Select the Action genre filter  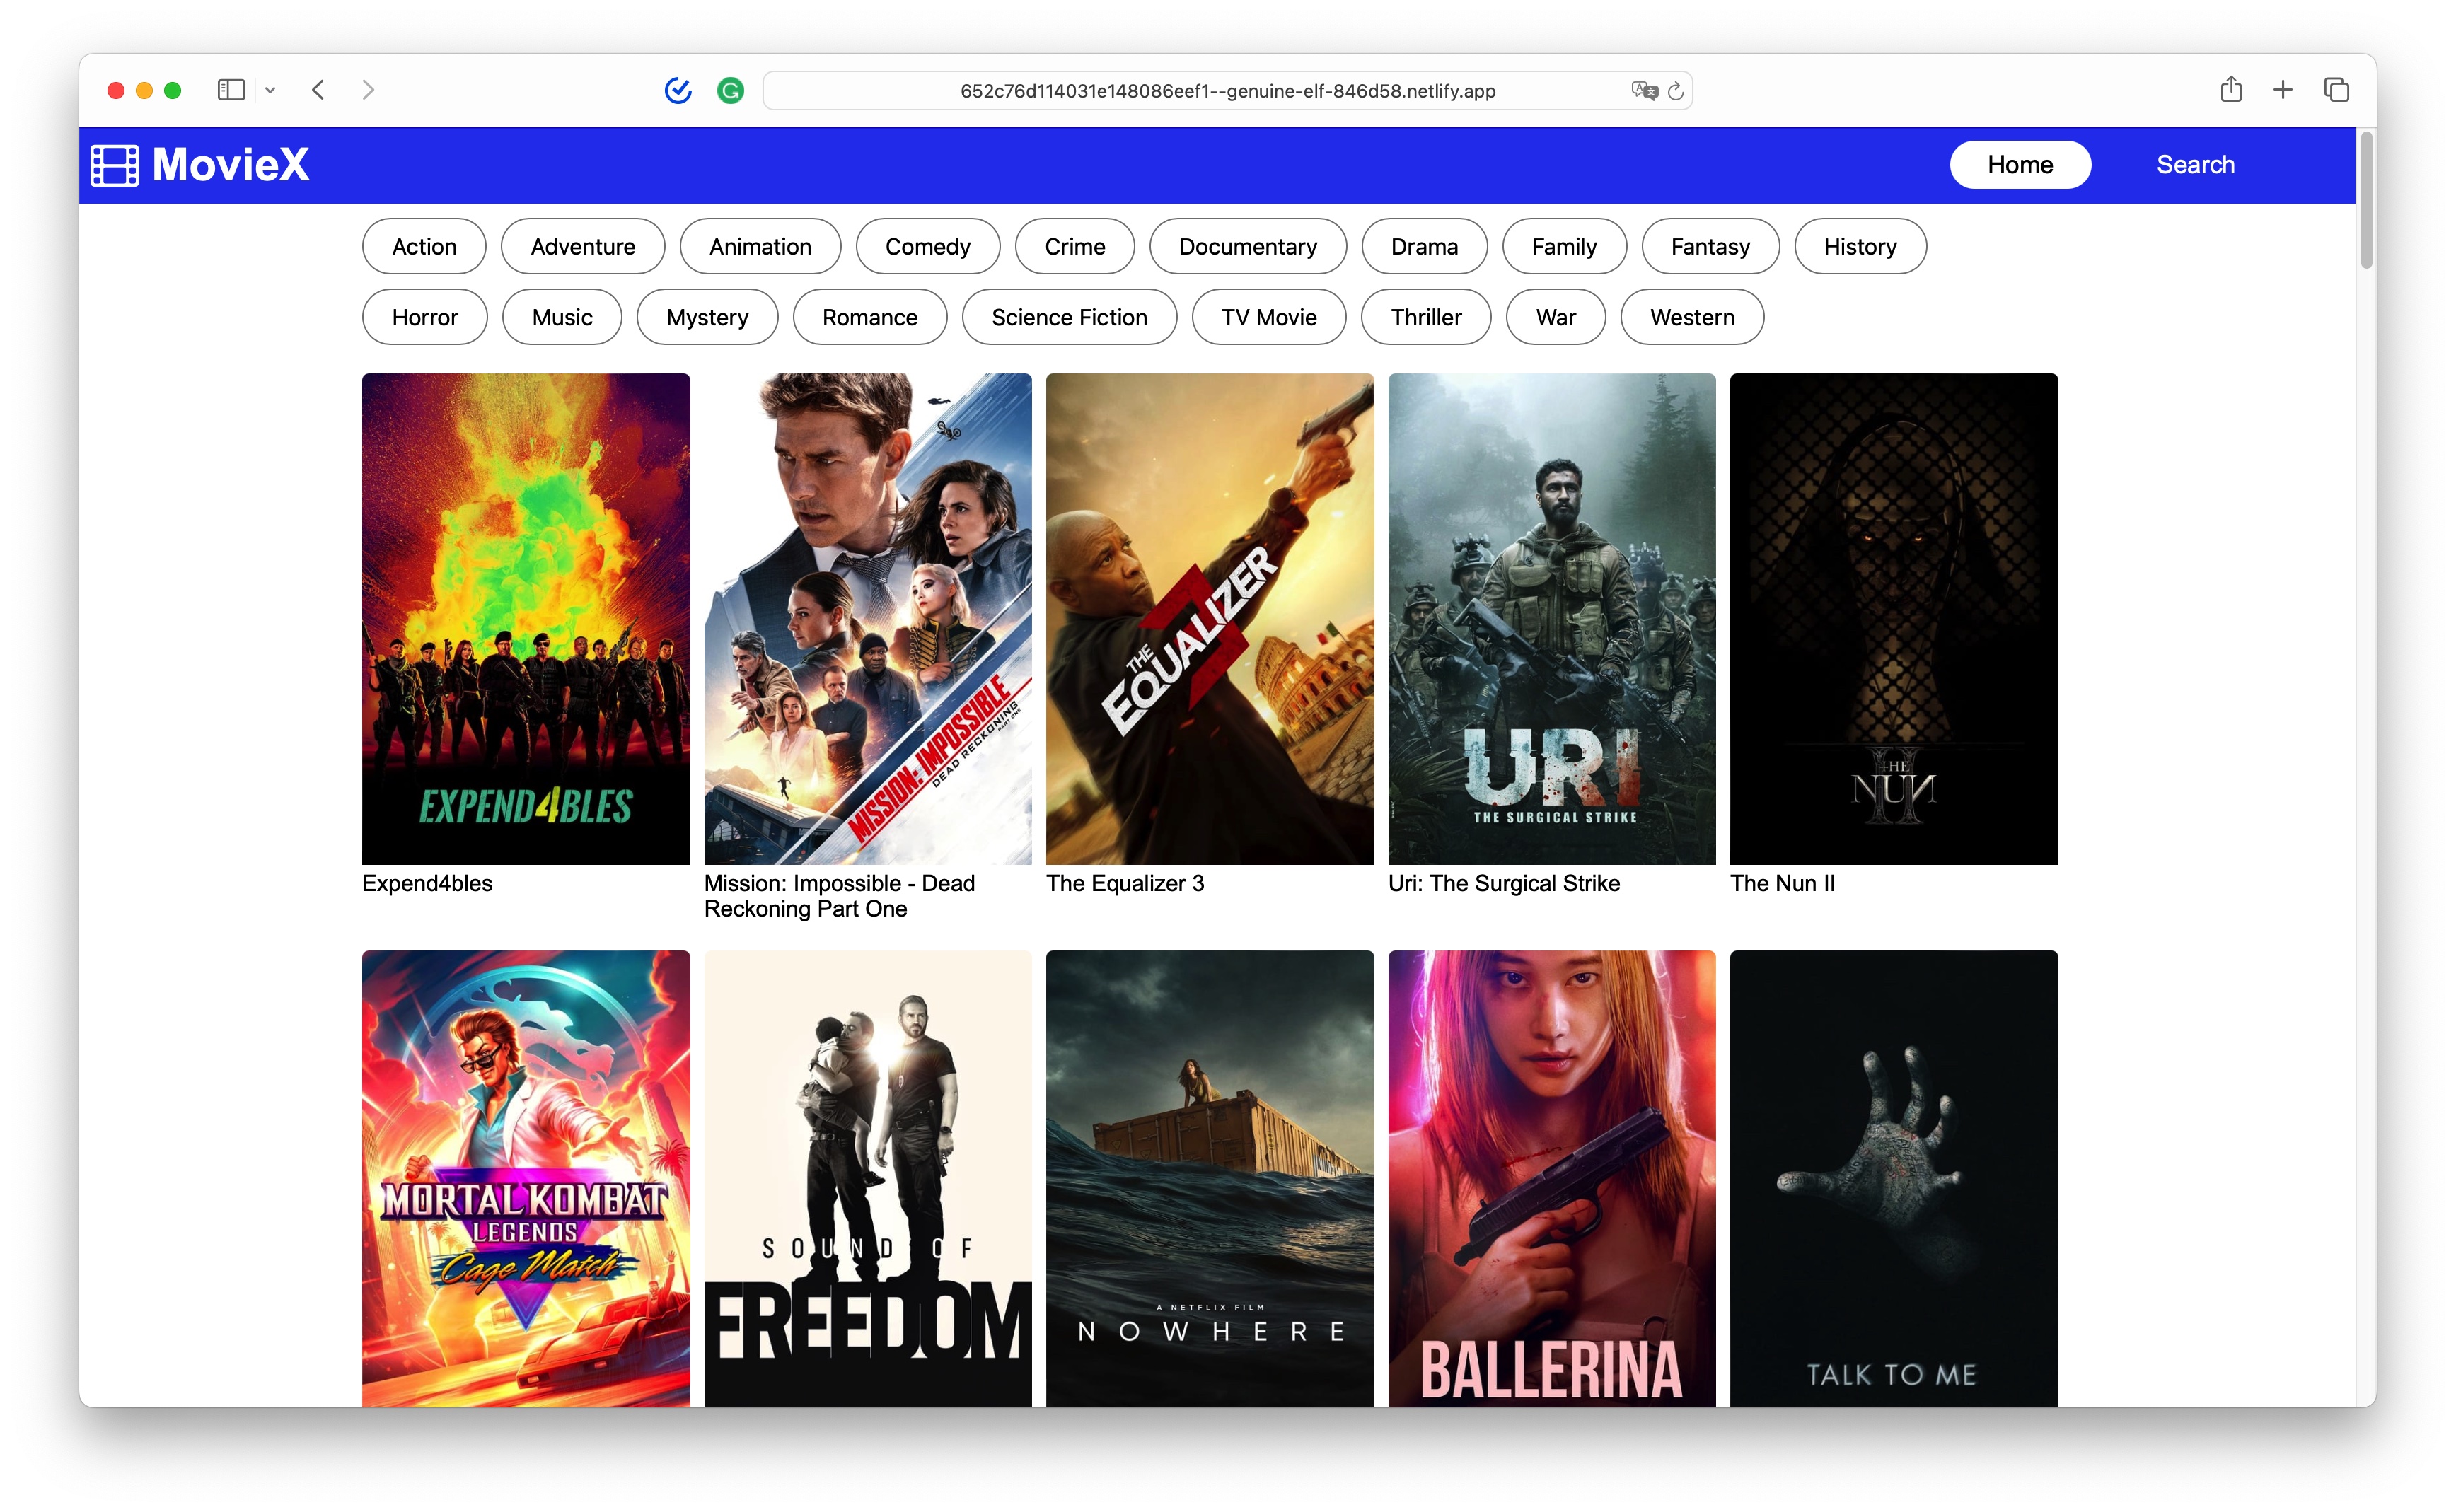423,246
